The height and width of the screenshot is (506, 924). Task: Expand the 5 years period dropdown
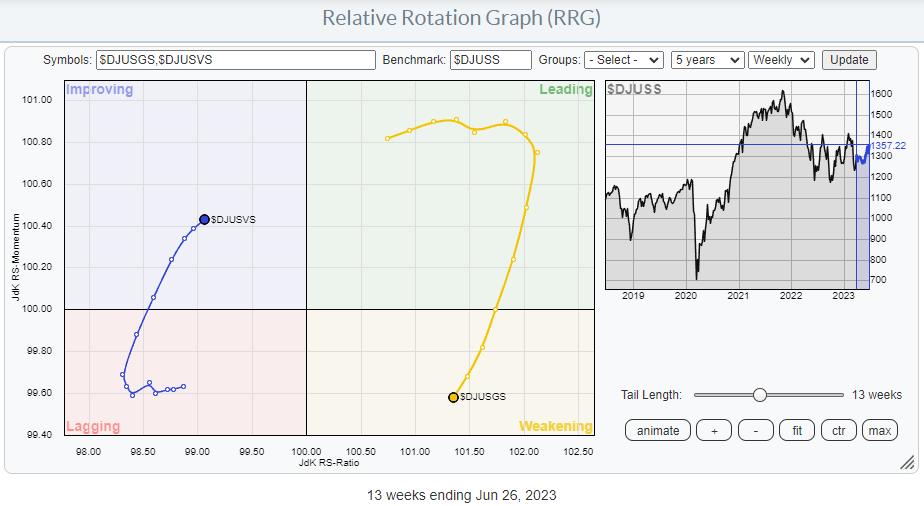pos(707,60)
